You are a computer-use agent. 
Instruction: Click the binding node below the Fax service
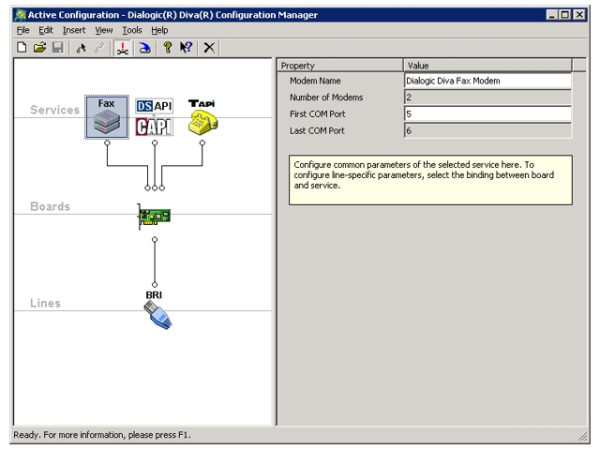107,143
